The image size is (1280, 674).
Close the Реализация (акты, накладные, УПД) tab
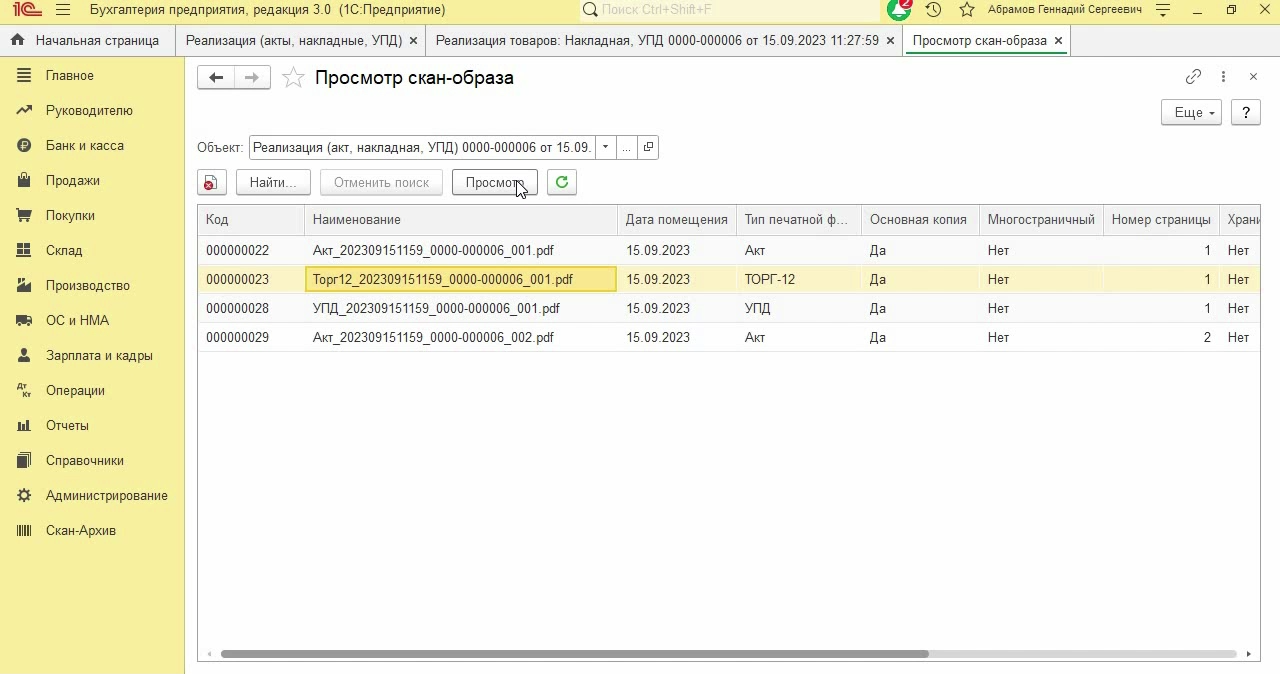413,41
